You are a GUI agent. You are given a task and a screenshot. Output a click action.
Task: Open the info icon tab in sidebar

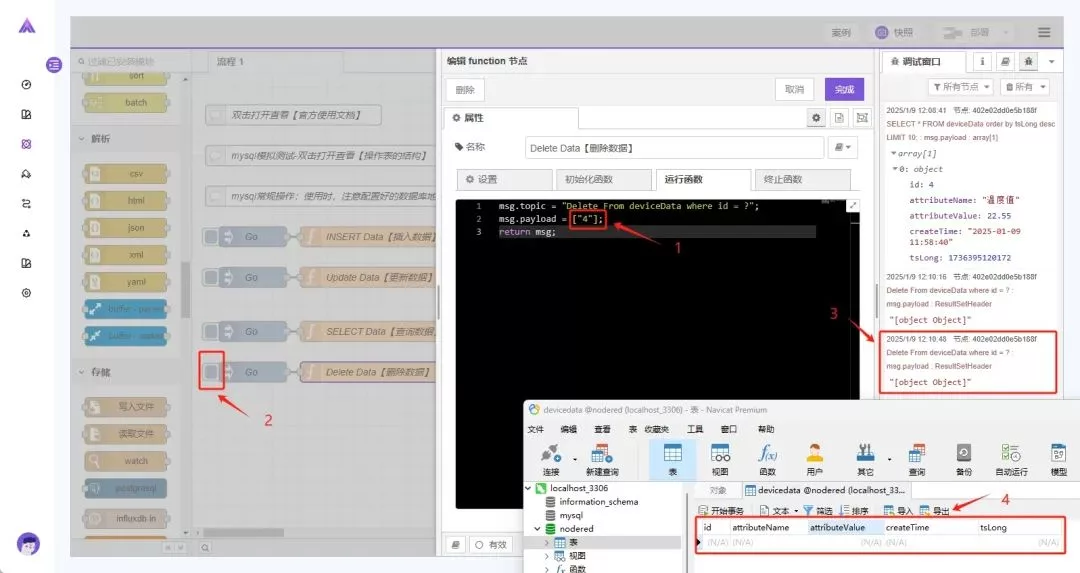click(982, 62)
